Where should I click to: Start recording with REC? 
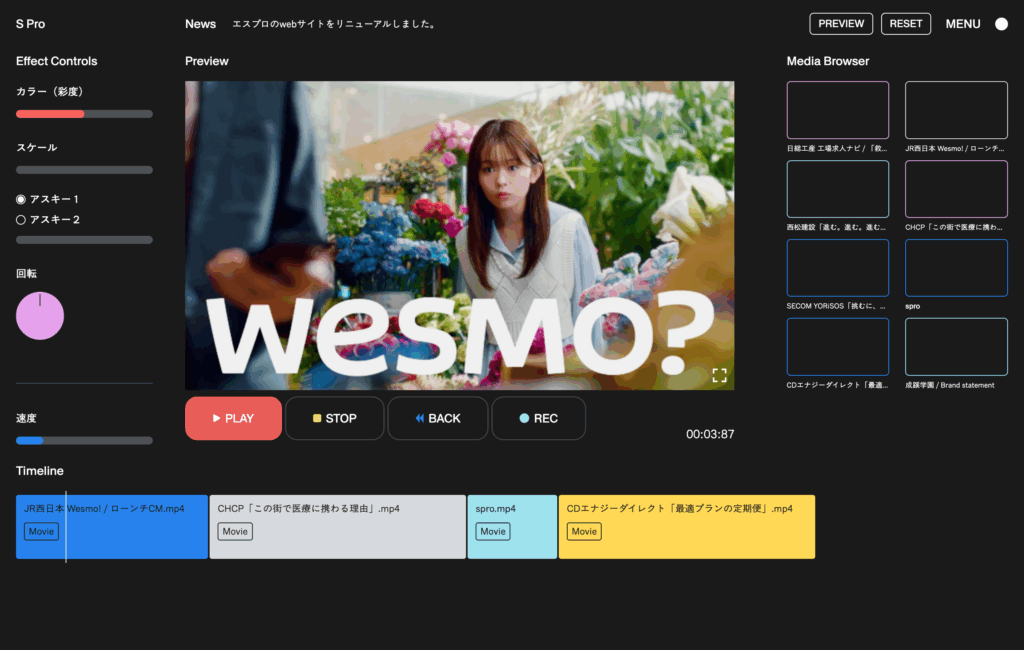[538, 418]
